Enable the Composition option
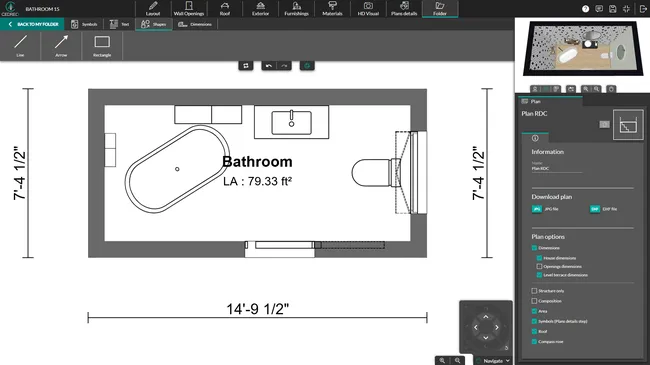Screen dimensions: 650x365 point(534,301)
